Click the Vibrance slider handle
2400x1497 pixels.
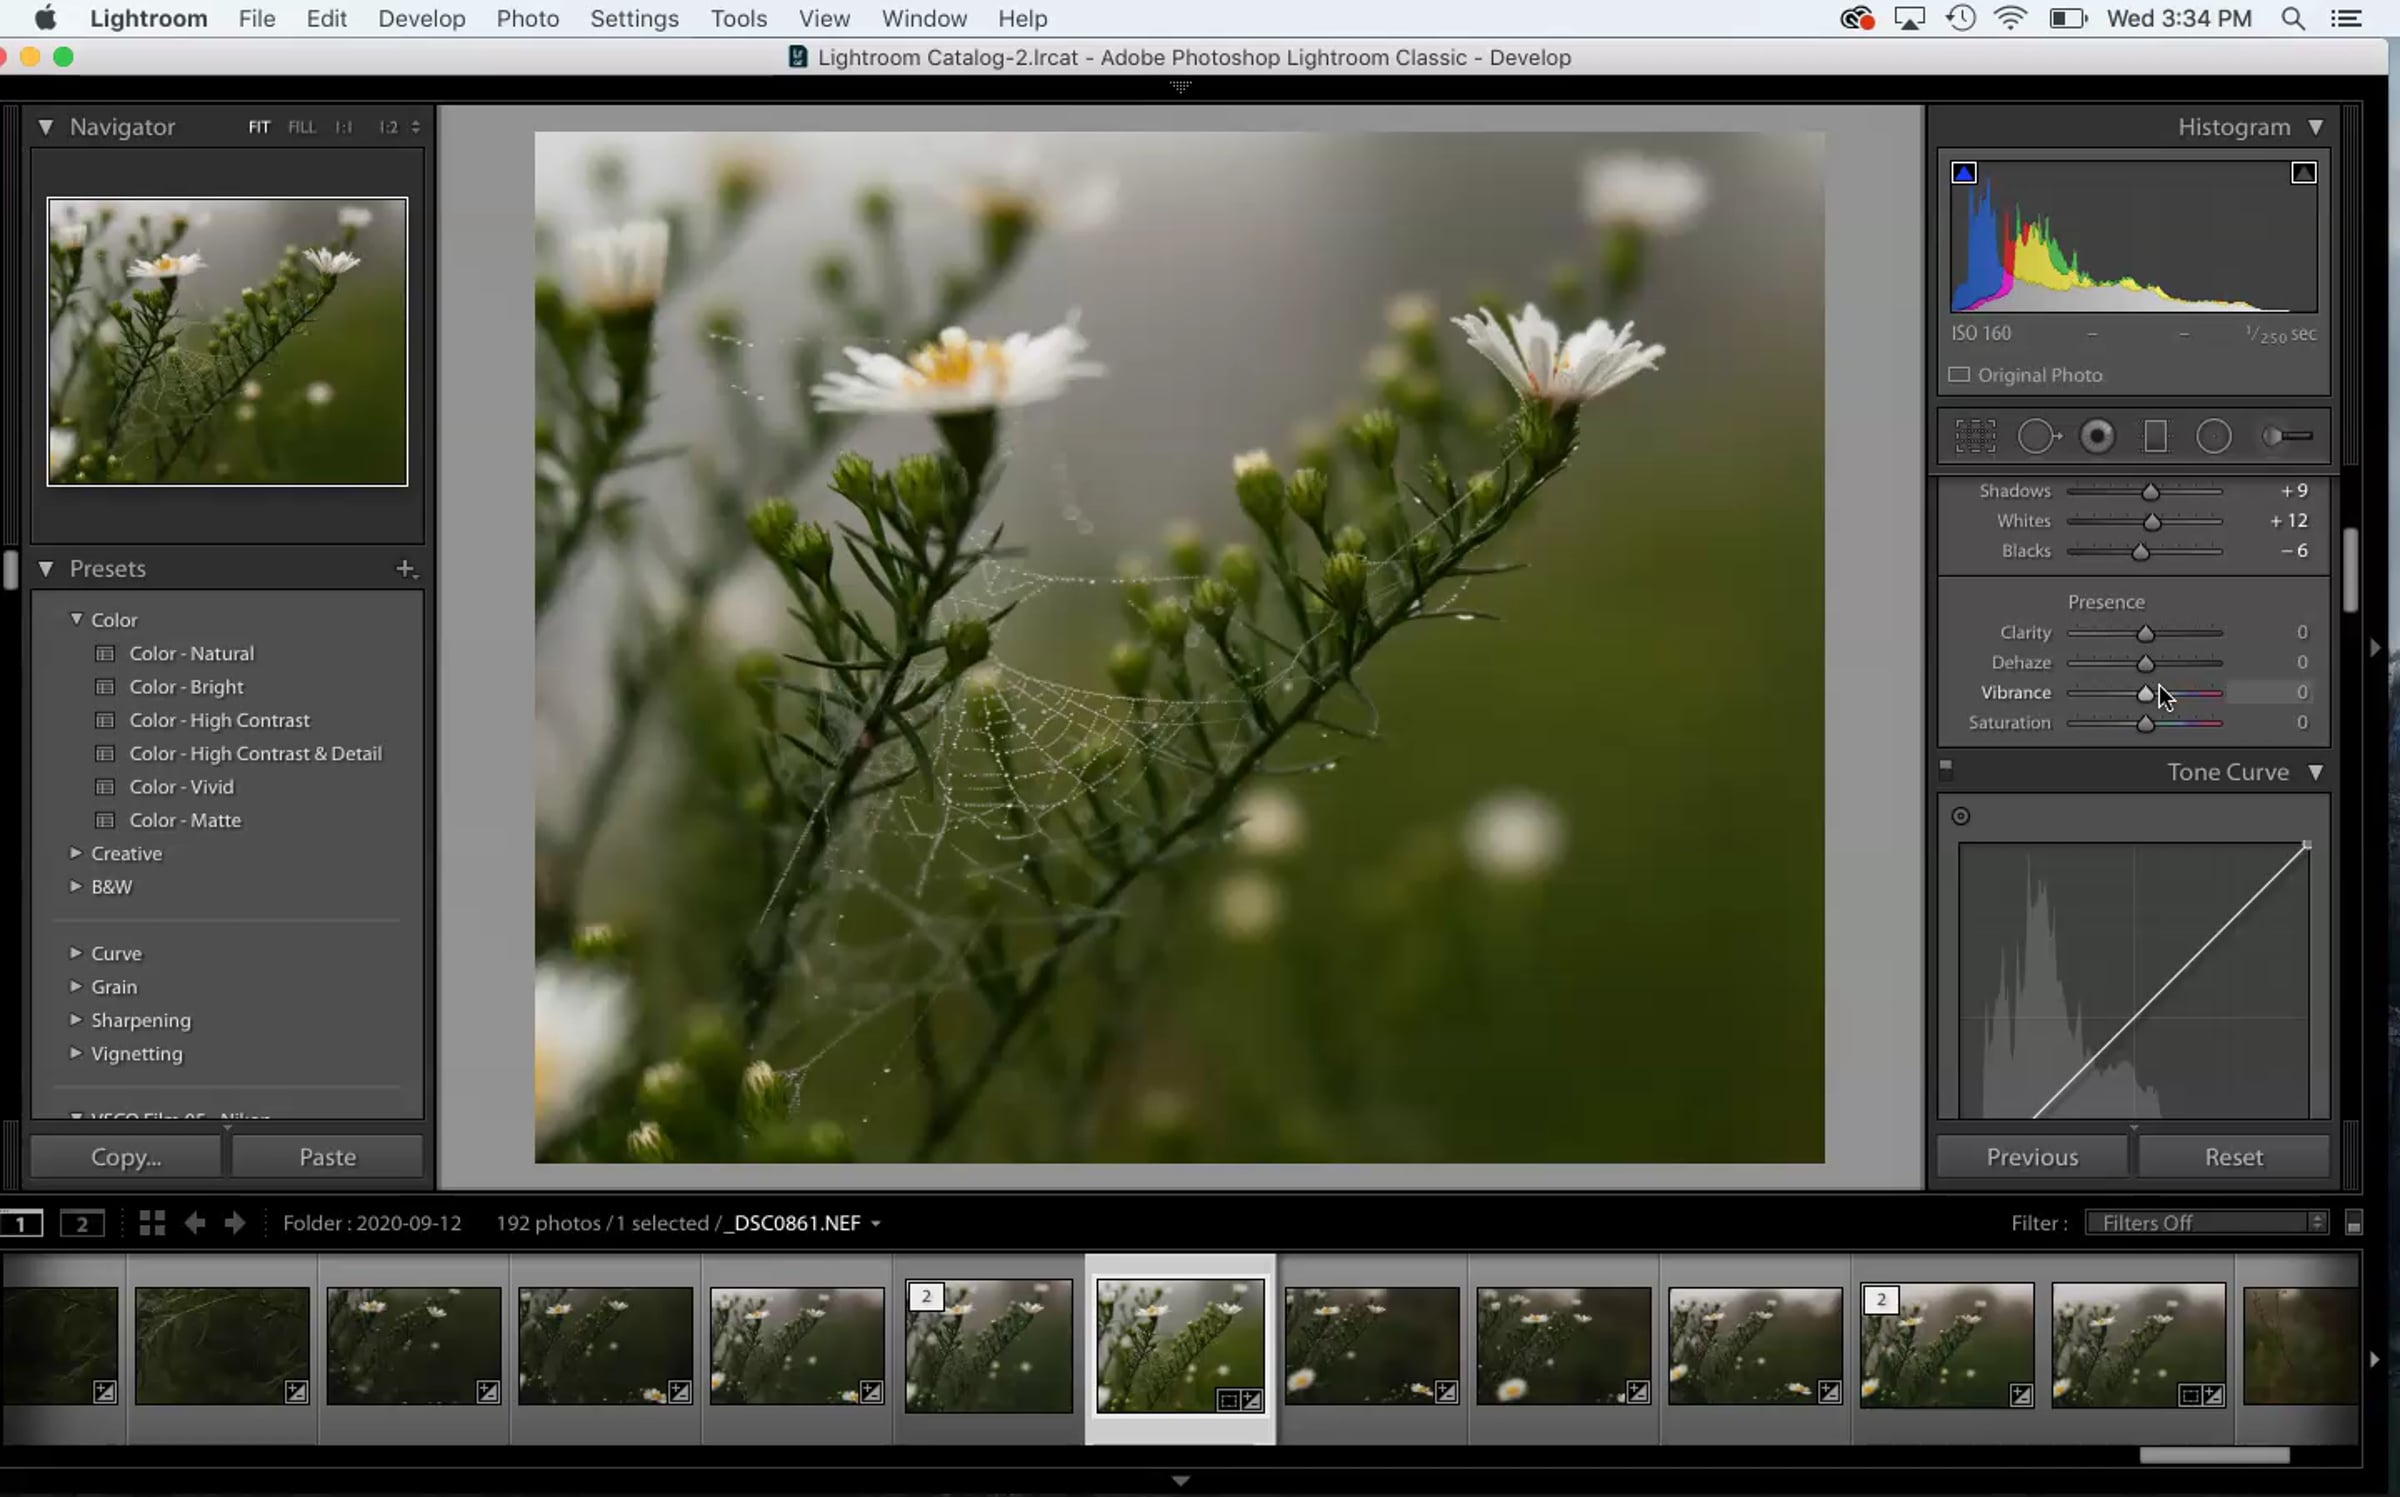(x=2145, y=693)
